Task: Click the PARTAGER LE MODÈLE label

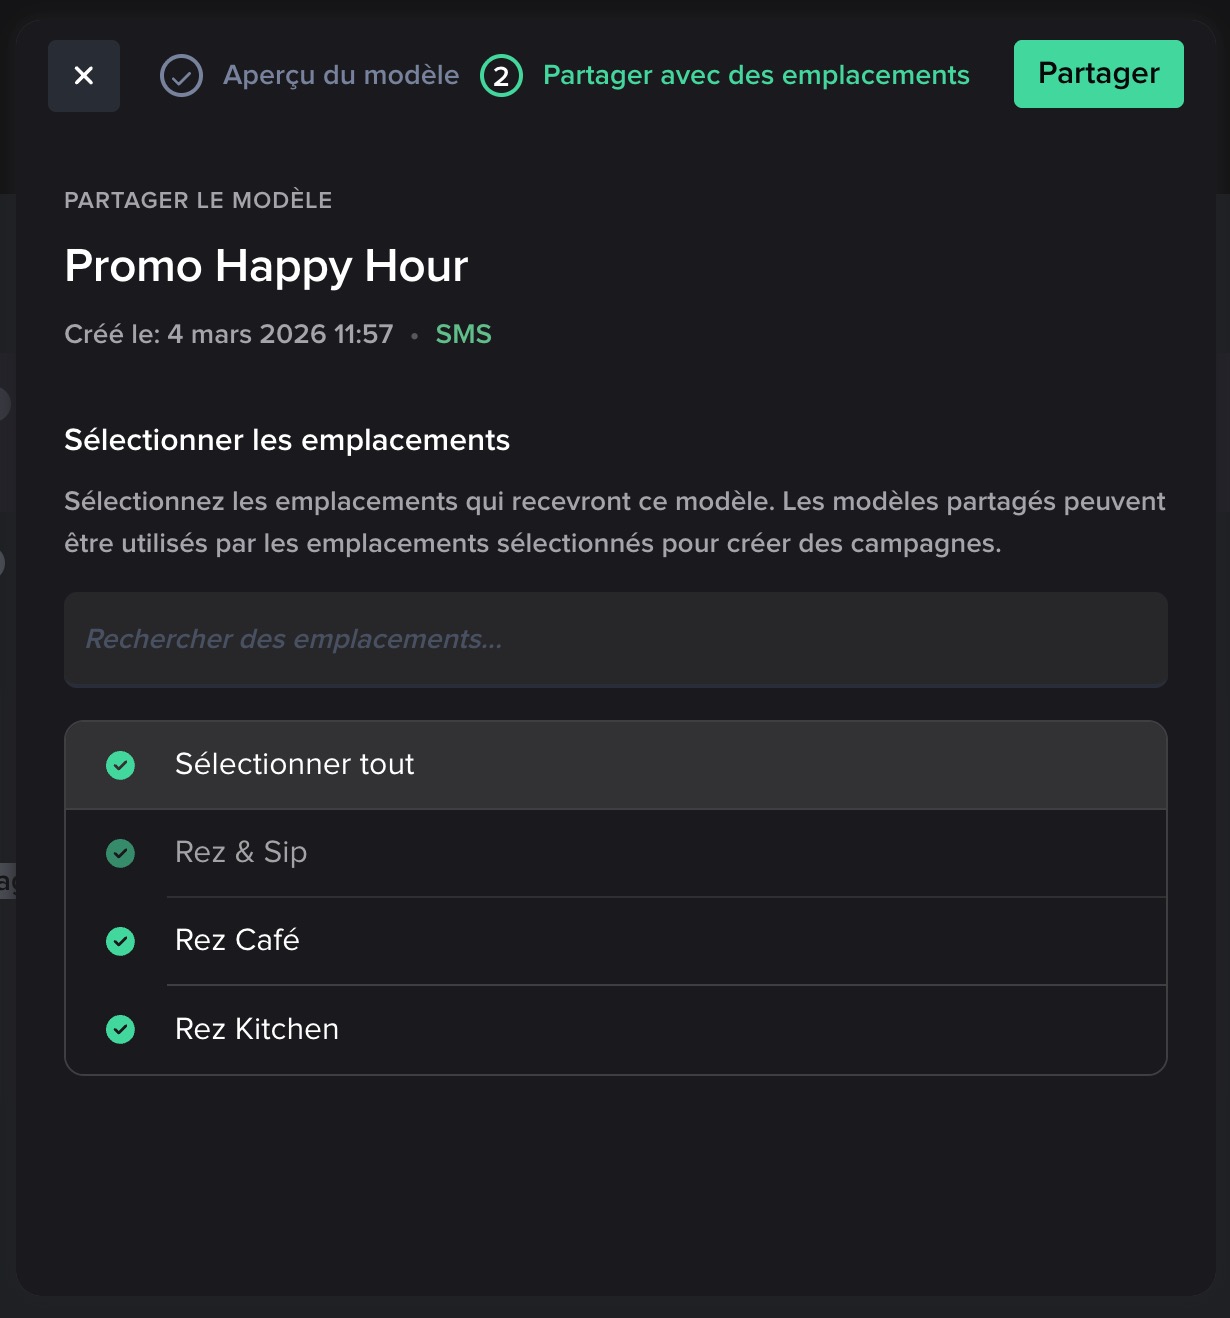Action: pos(198,200)
